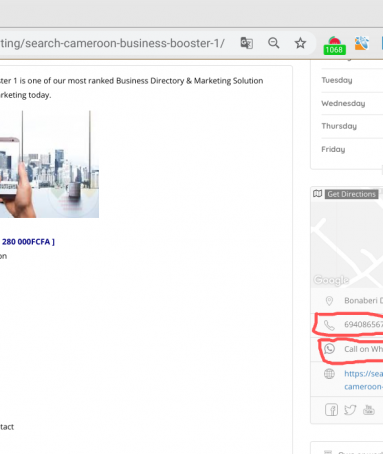Click the Get Directions button
The image size is (383, 454).
click(x=351, y=194)
